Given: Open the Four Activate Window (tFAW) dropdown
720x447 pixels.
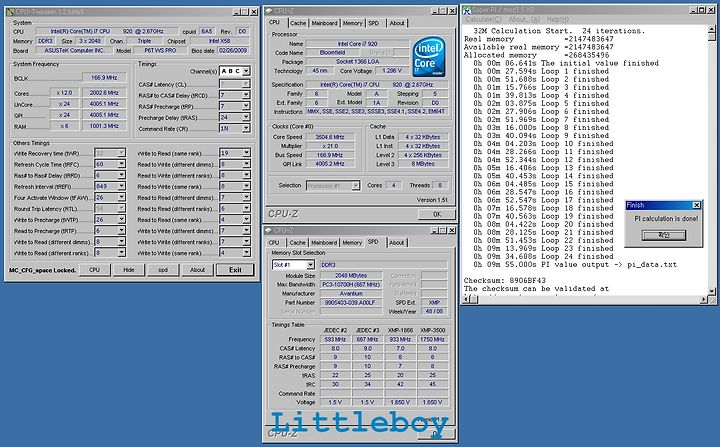Looking at the screenshot, I should click(121, 197).
